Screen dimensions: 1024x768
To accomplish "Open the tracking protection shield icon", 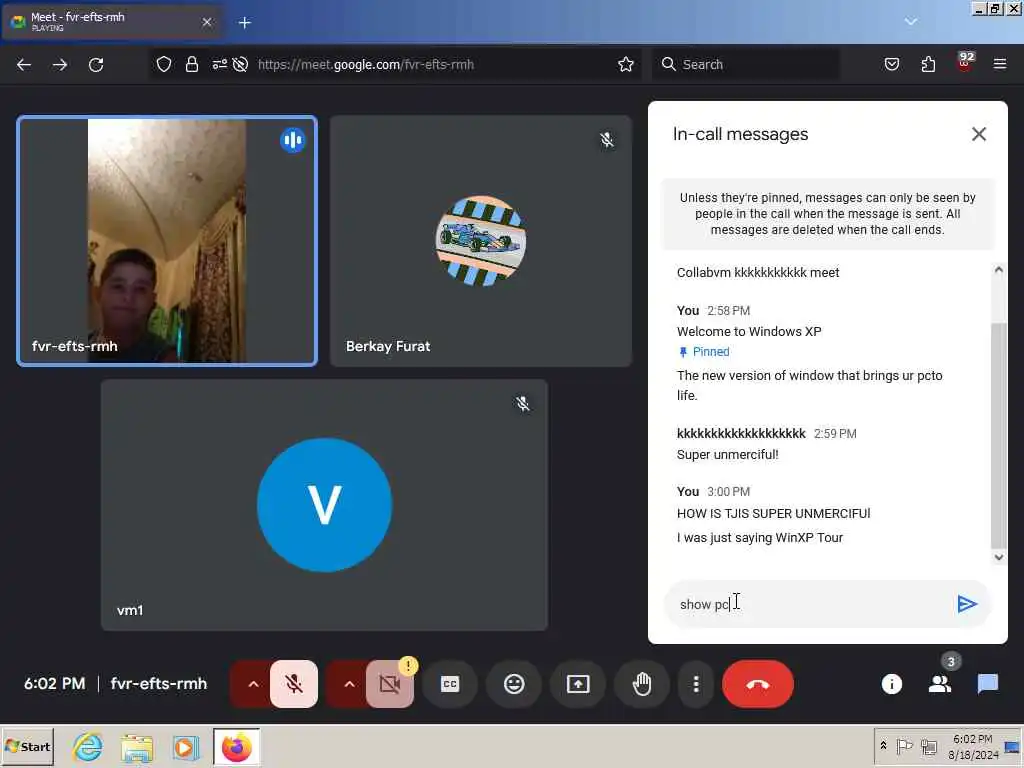I will click(x=164, y=64).
